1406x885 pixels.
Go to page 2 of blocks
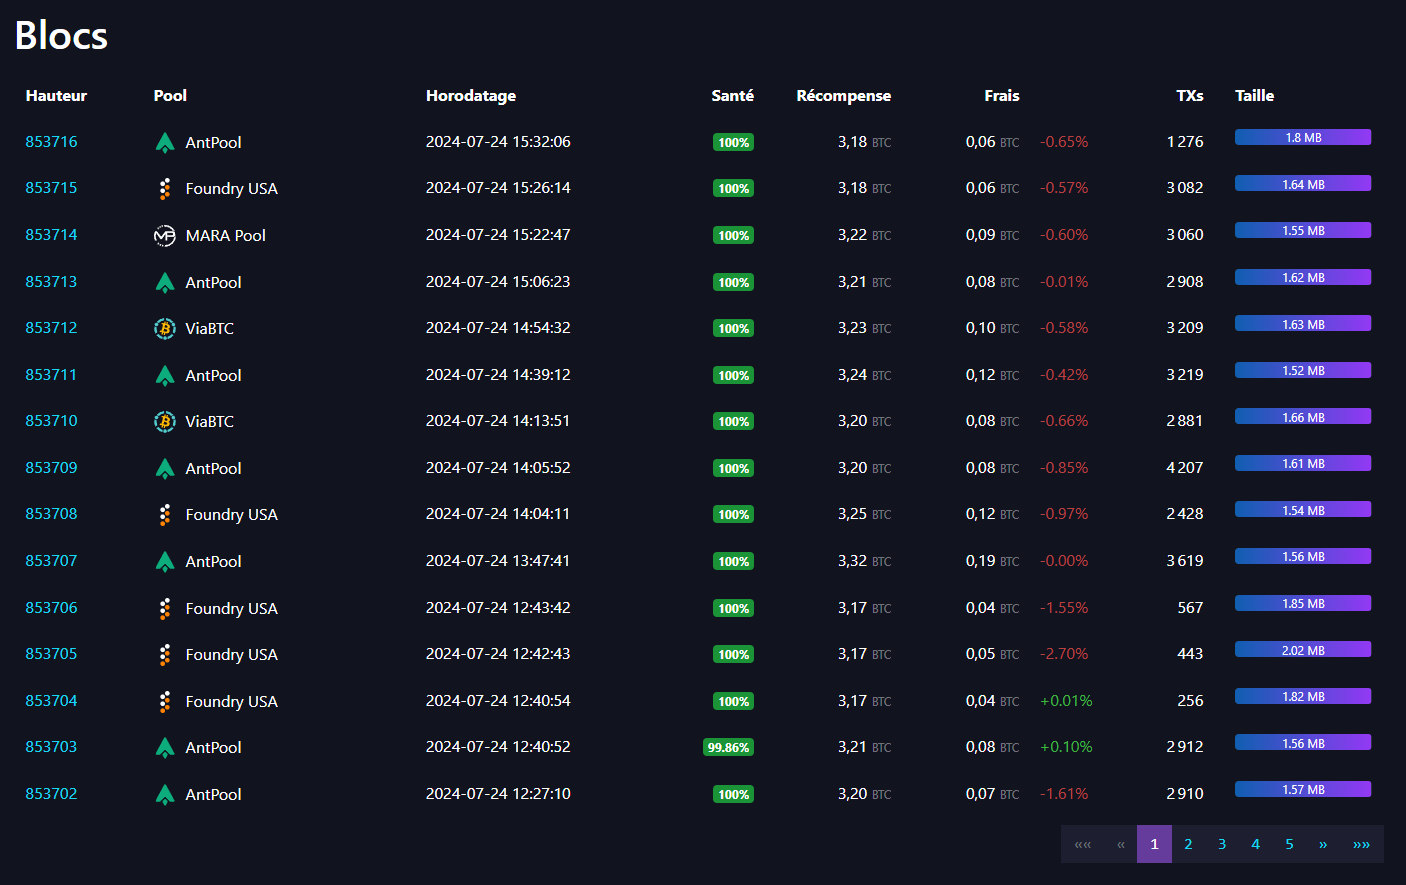click(x=1188, y=844)
